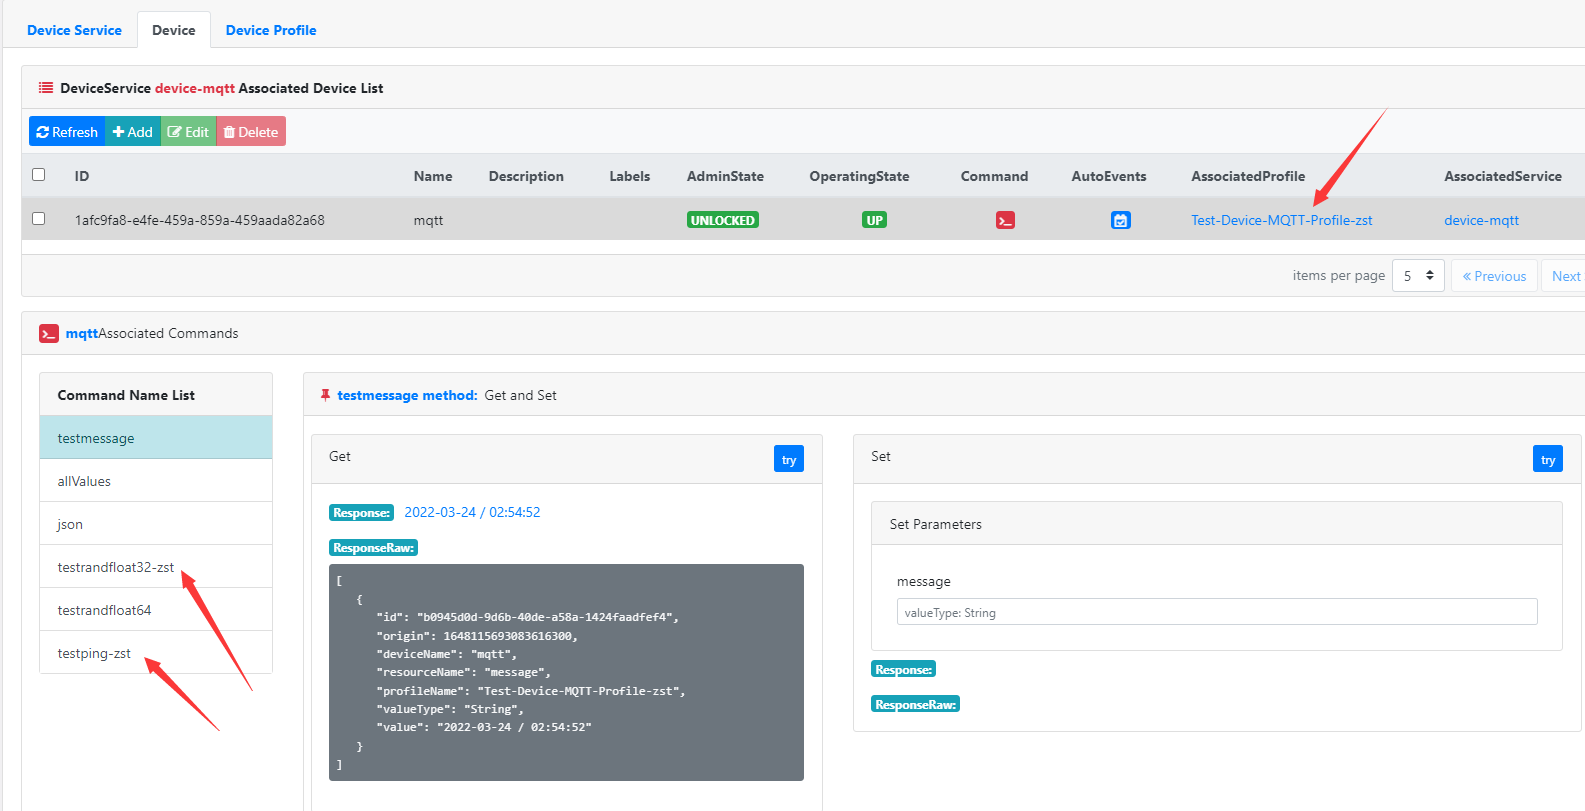This screenshot has height=811, width=1585.
Task: Open the Device Service tab
Action: (x=74, y=30)
